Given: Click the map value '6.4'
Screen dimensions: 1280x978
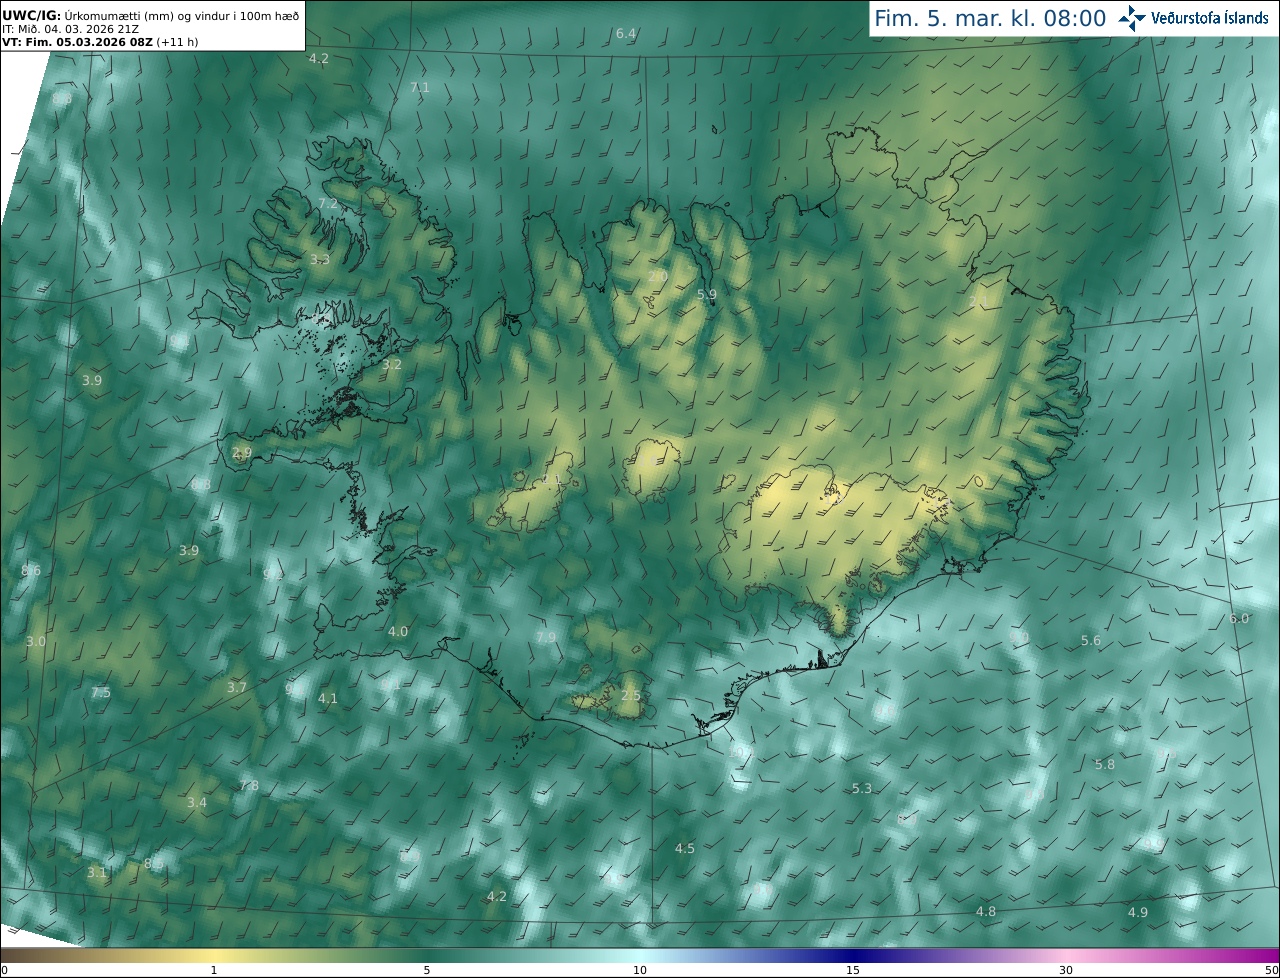Looking at the screenshot, I should tap(626, 34).
